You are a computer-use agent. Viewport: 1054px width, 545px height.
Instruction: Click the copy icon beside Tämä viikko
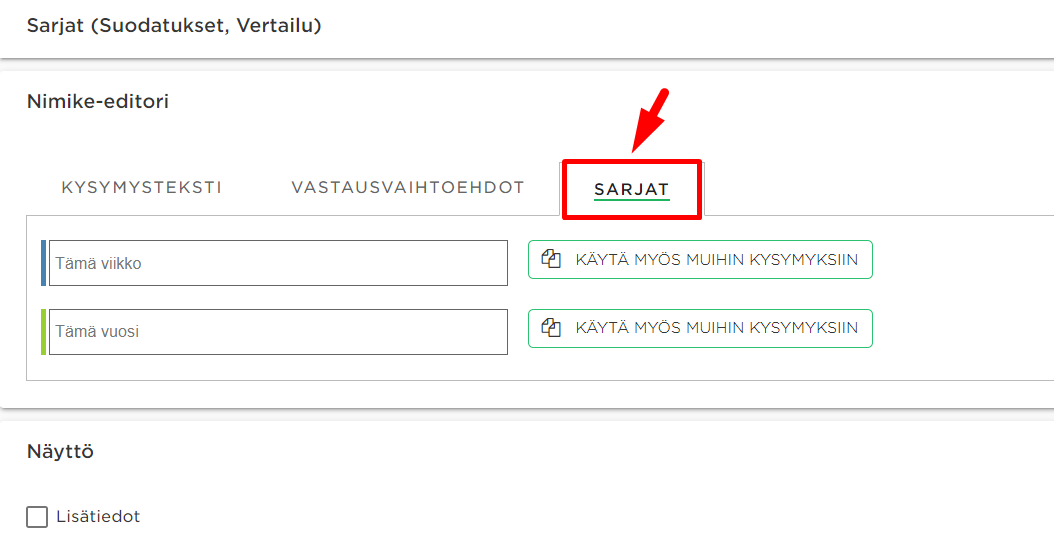point(551,259)
